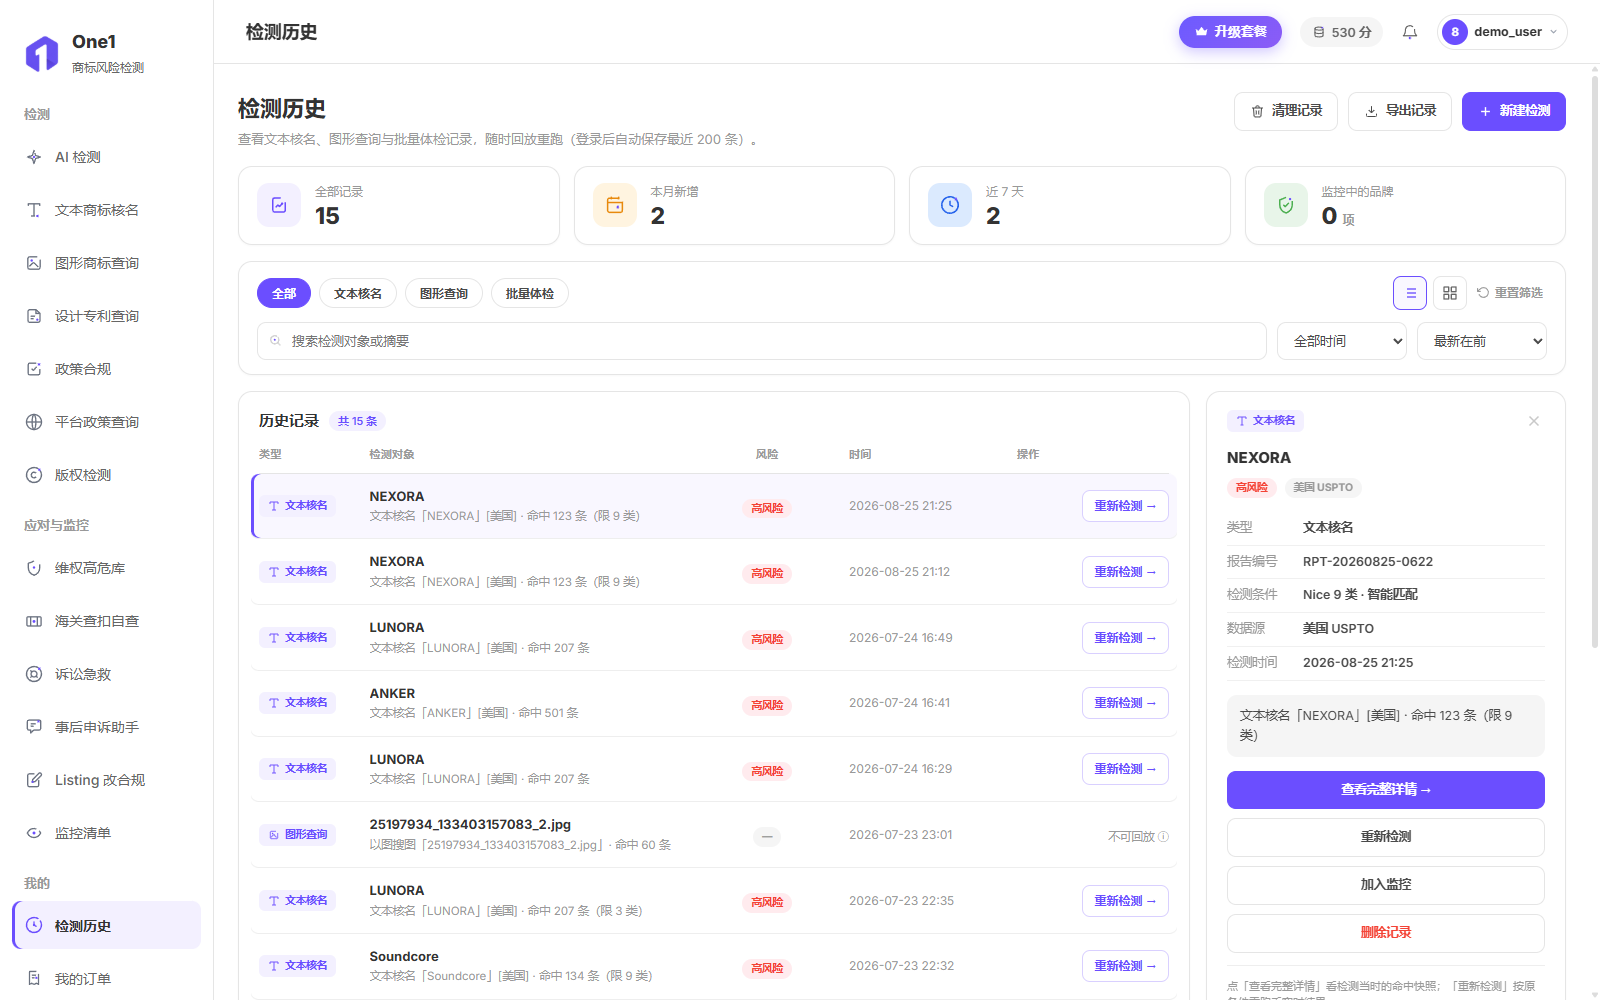Click 重新检测 for NEXORA 21:25 row
The image size is (1600, 1000).
pos(1125,506)
